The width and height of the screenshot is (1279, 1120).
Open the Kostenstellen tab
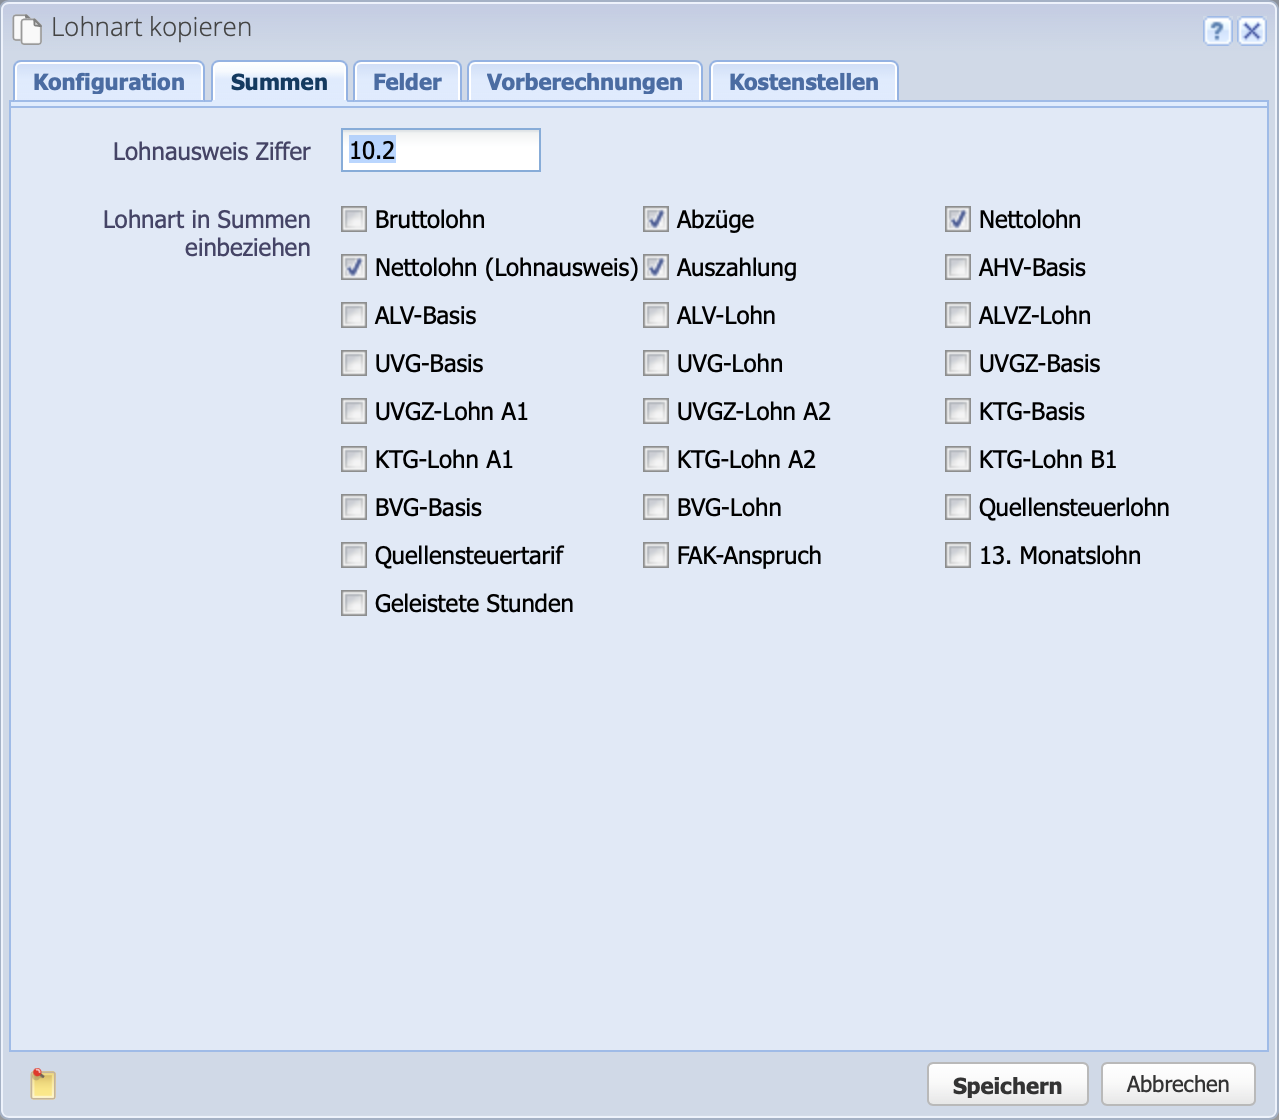pyautogui.click(x=803, y=81)
